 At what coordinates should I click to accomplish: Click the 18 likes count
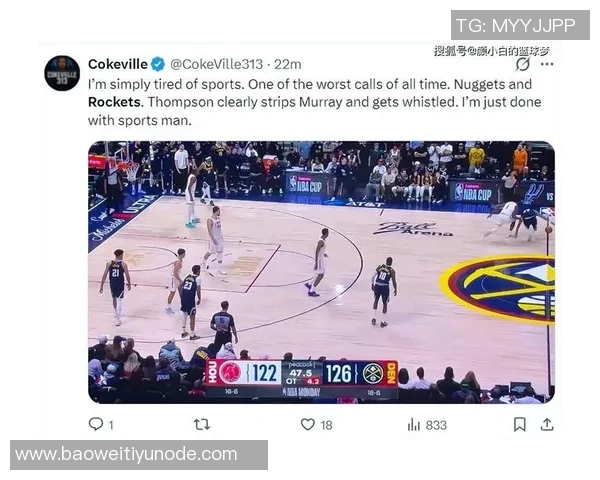(326, 425)
